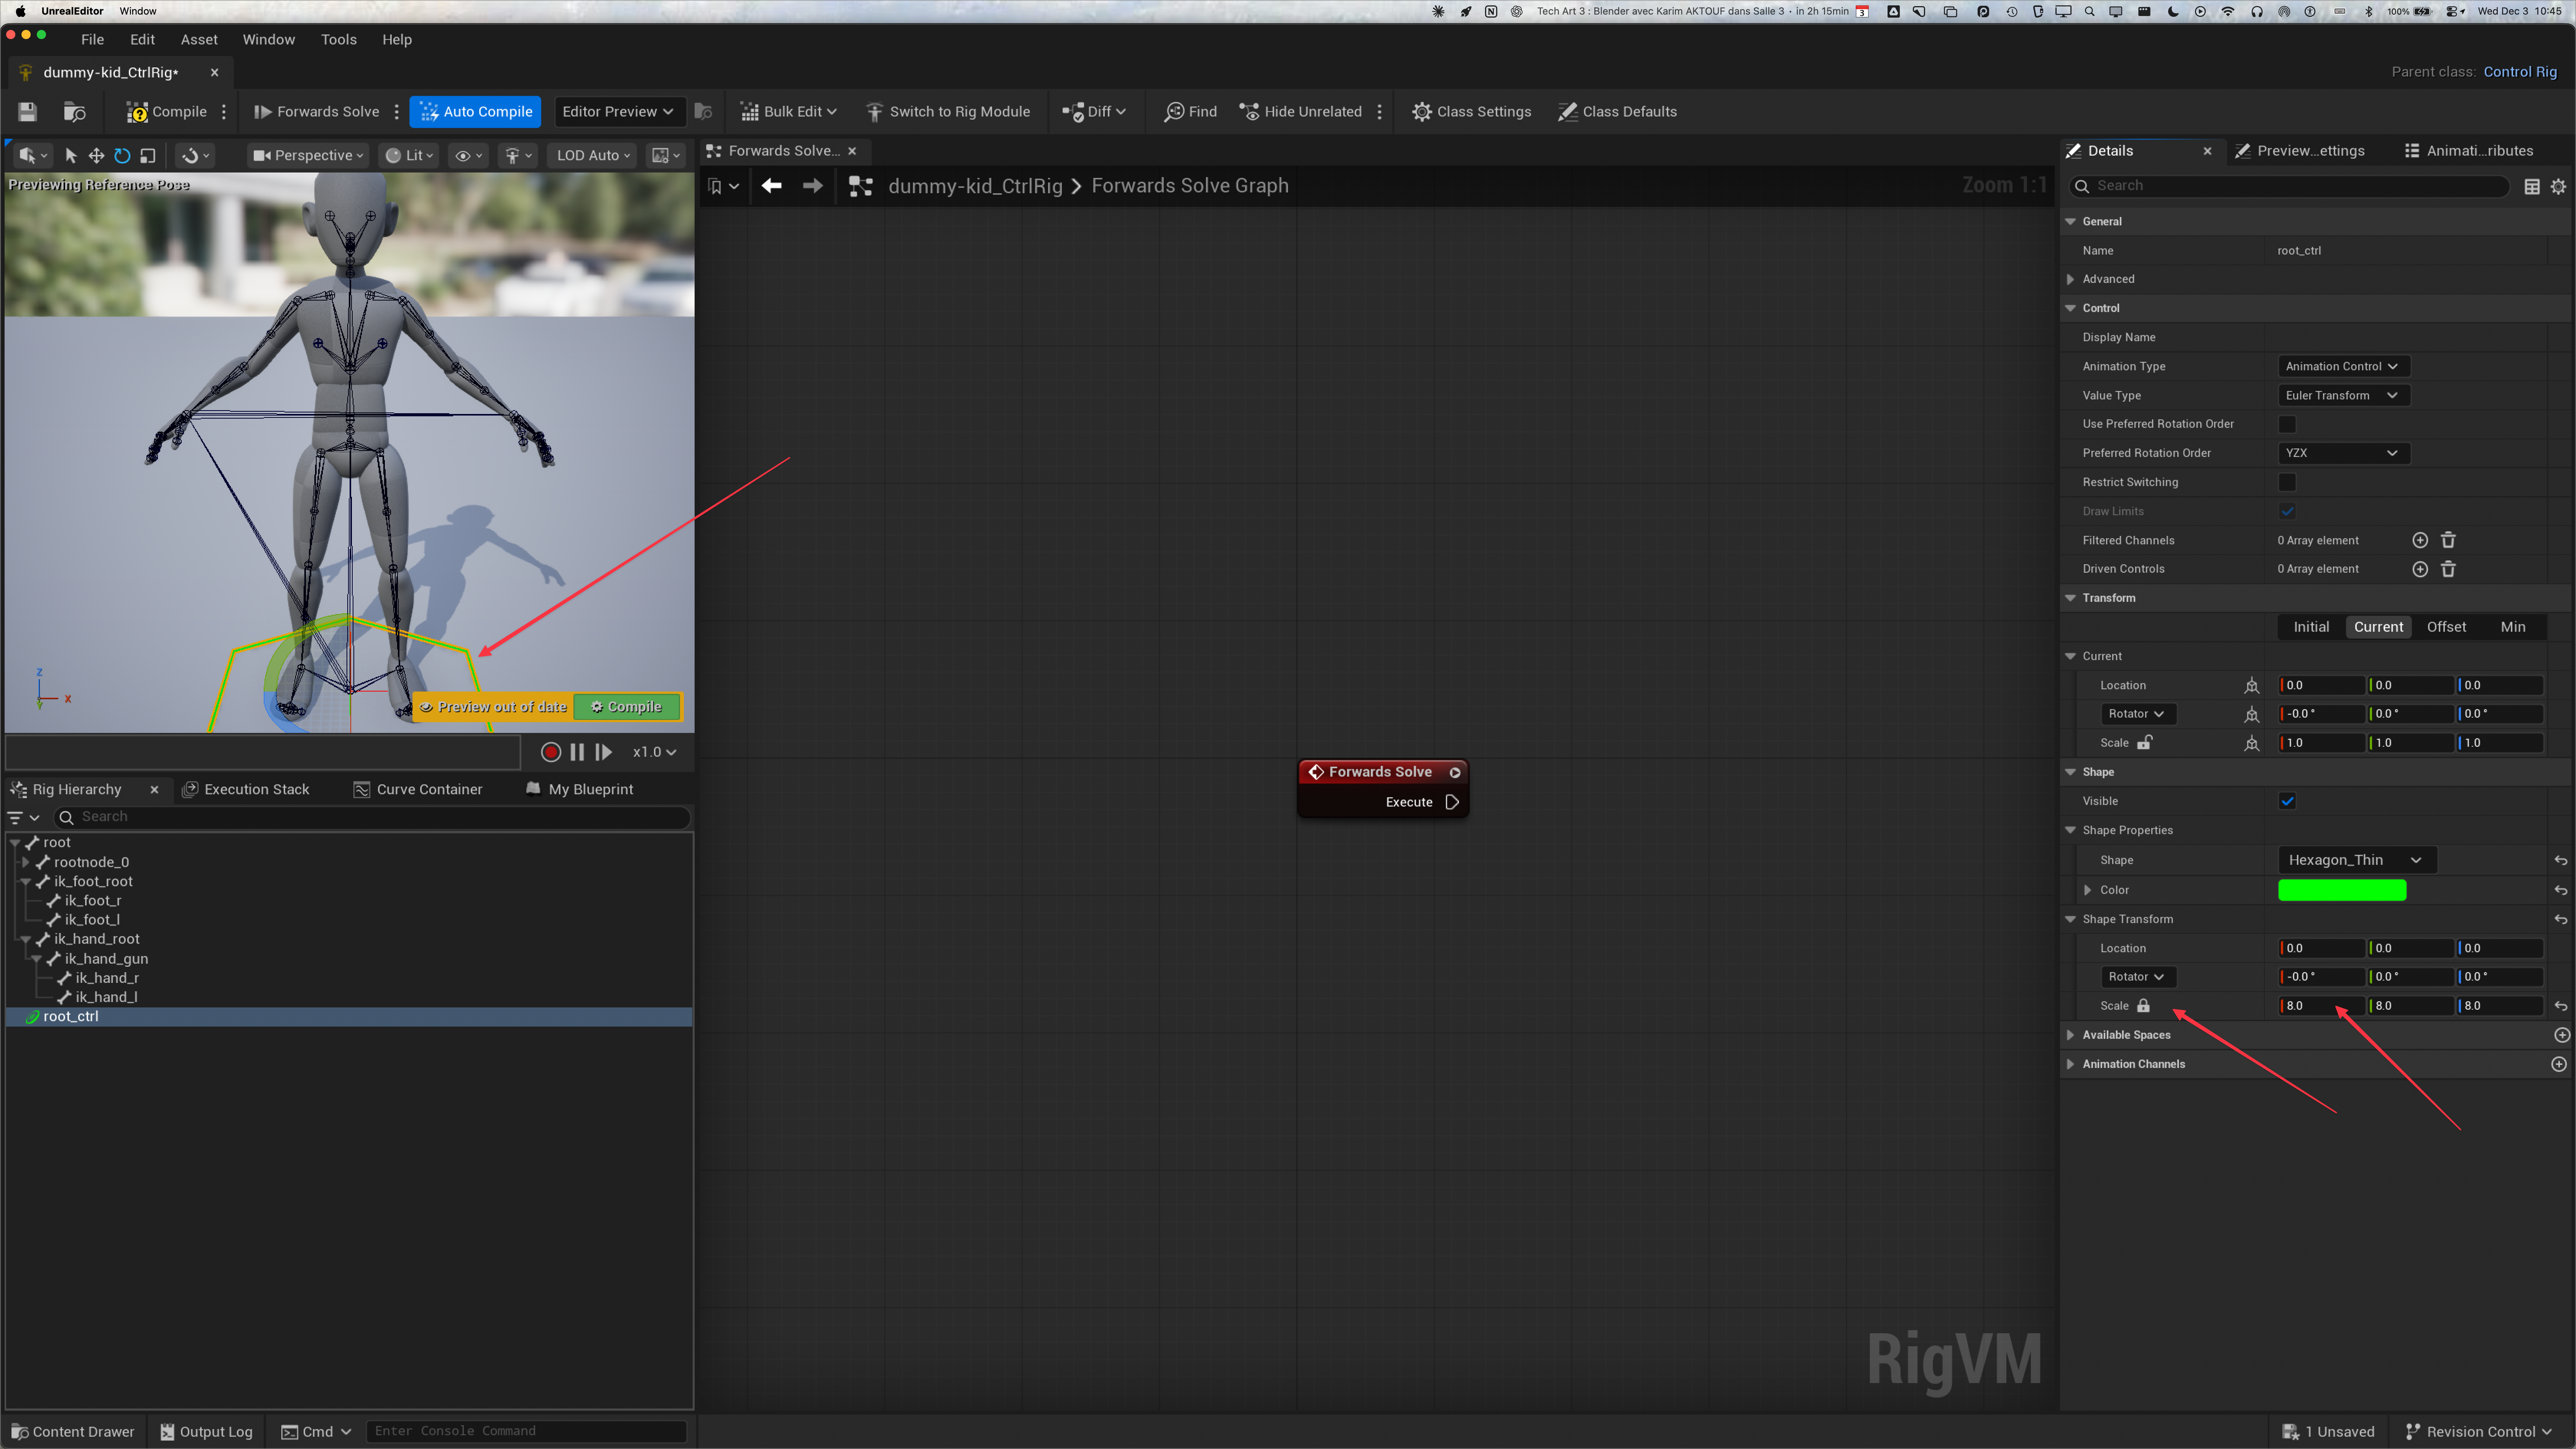Open the Tools menu
Image resolution: width=2576 pixels, height=1449 pixels.
[x=338, y=39]
